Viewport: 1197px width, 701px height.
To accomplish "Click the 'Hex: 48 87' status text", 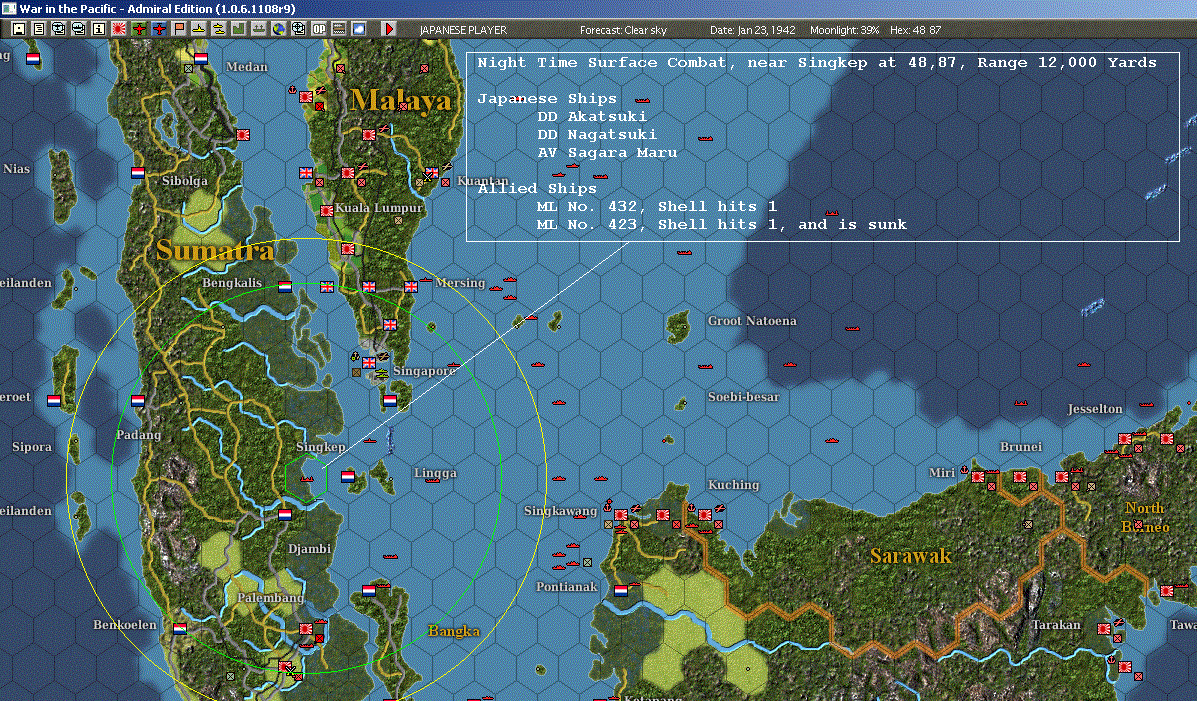I will [x=915, y=30].
